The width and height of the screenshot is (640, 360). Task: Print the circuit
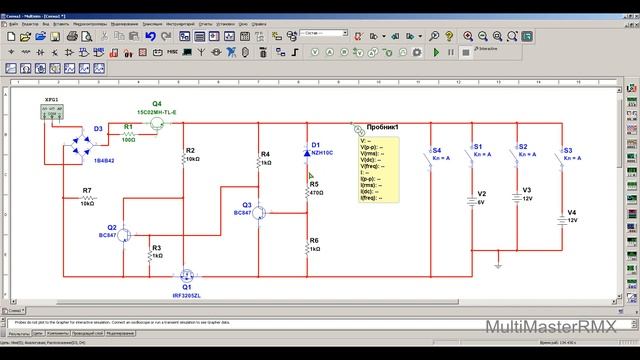(72, 37)
